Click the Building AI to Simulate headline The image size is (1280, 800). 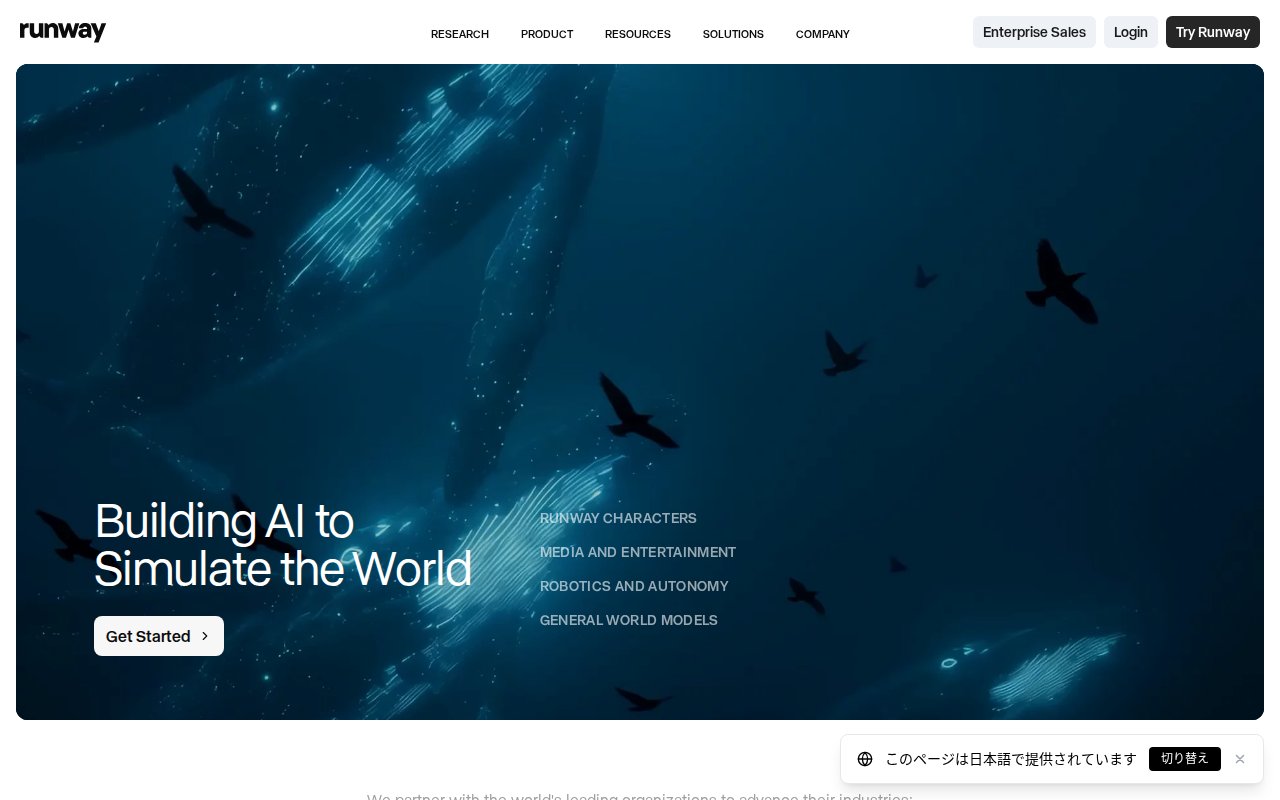click(283, 545)
